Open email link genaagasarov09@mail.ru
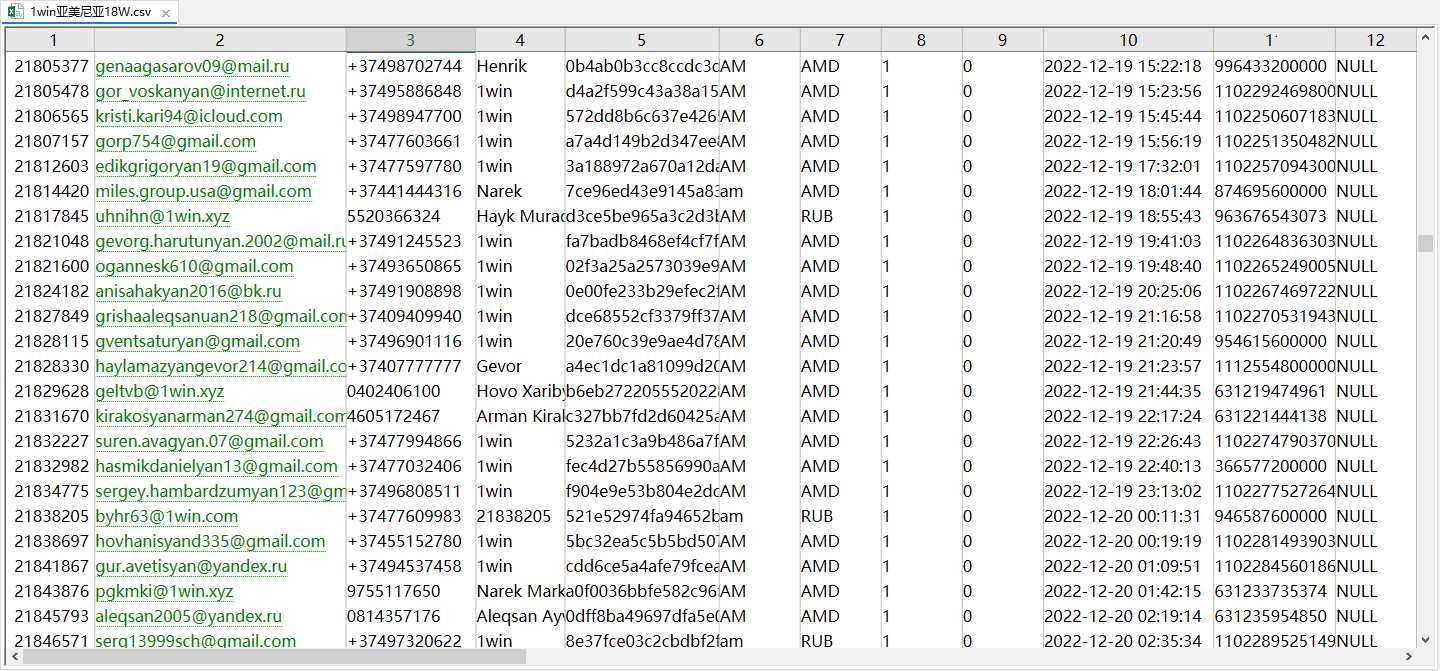Screen dimensions: 1440x671 (192, 66)
